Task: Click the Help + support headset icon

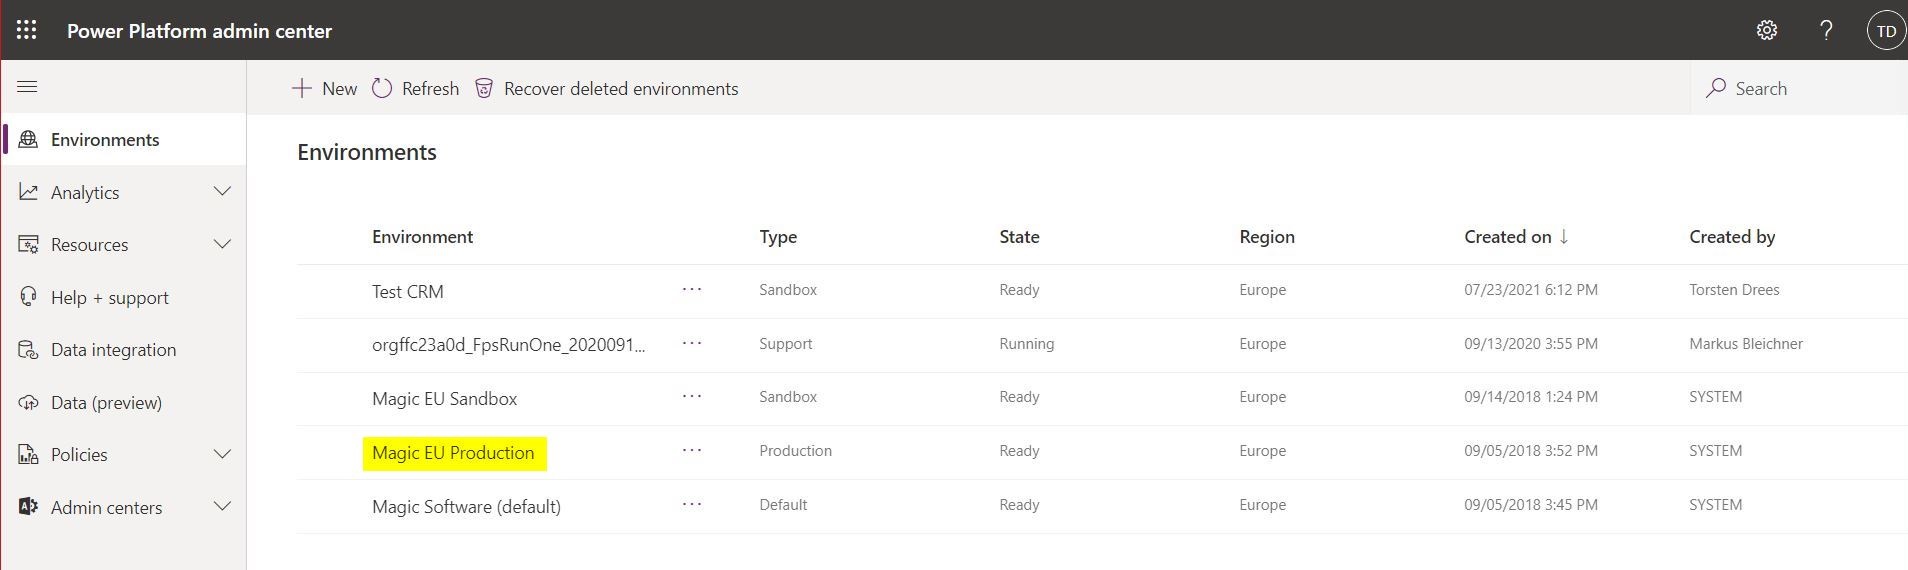Action: 28,297
